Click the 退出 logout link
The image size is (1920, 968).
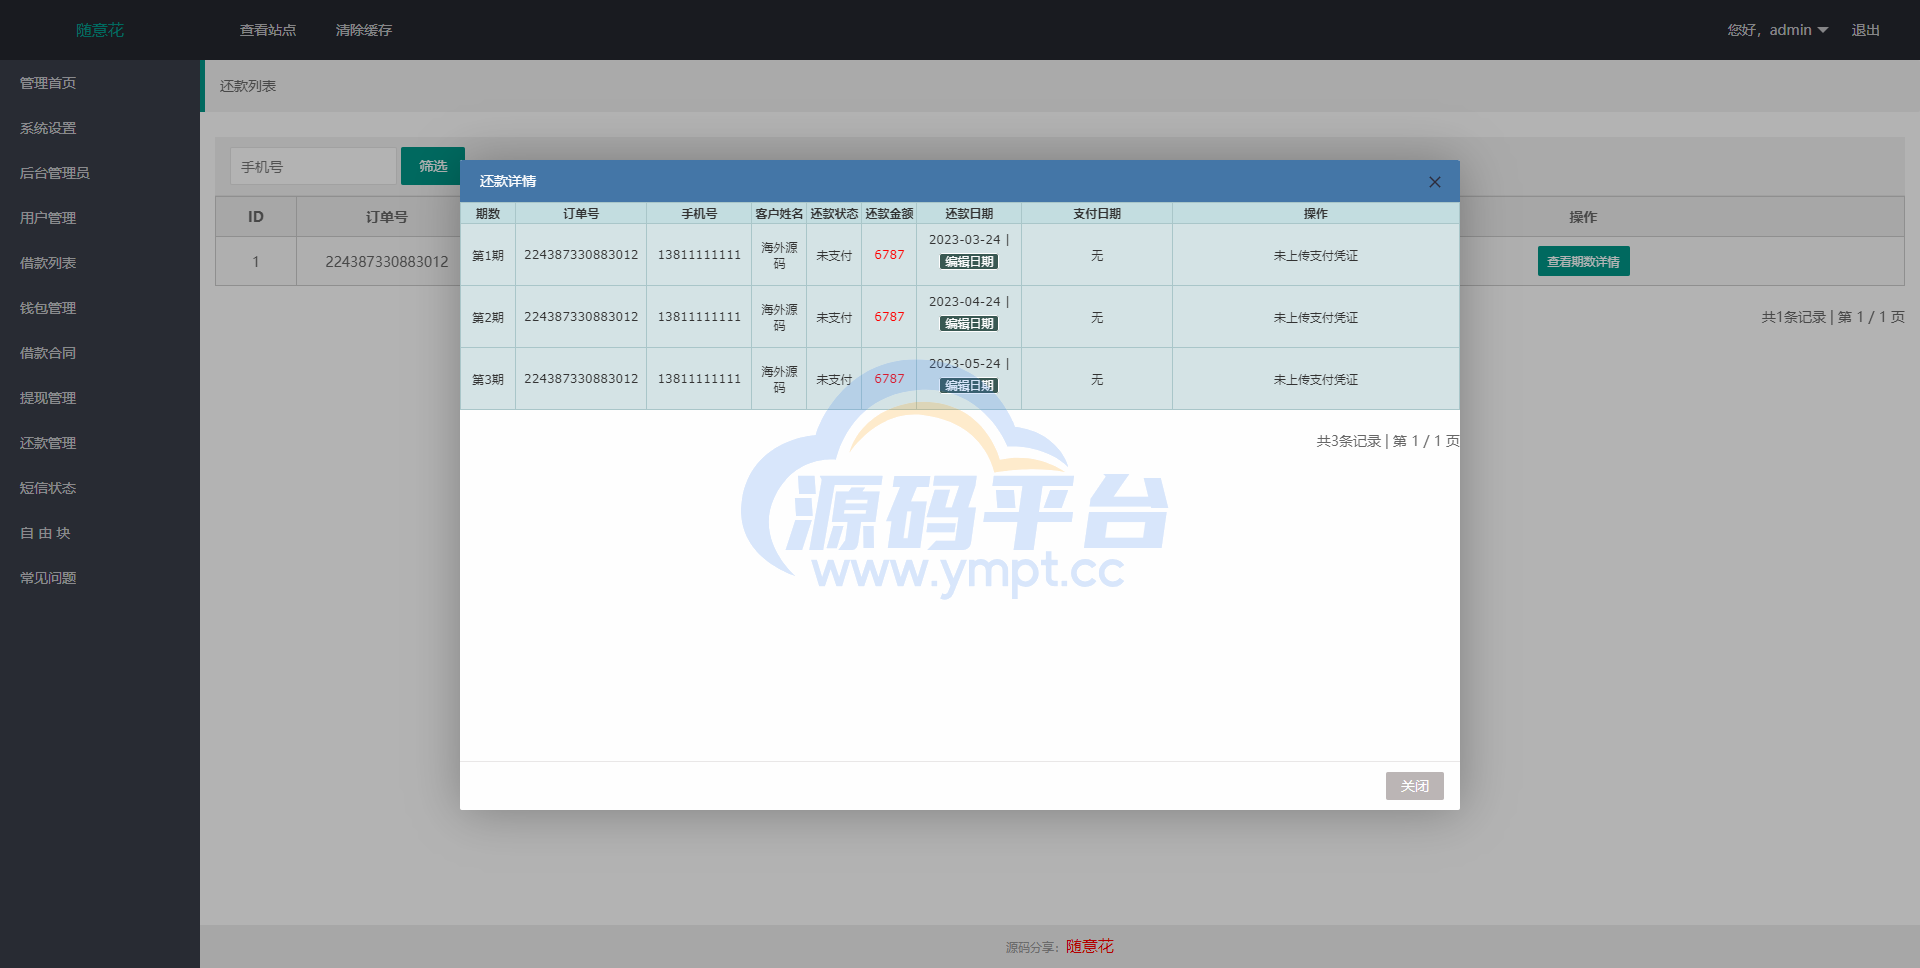[1865, 30]
